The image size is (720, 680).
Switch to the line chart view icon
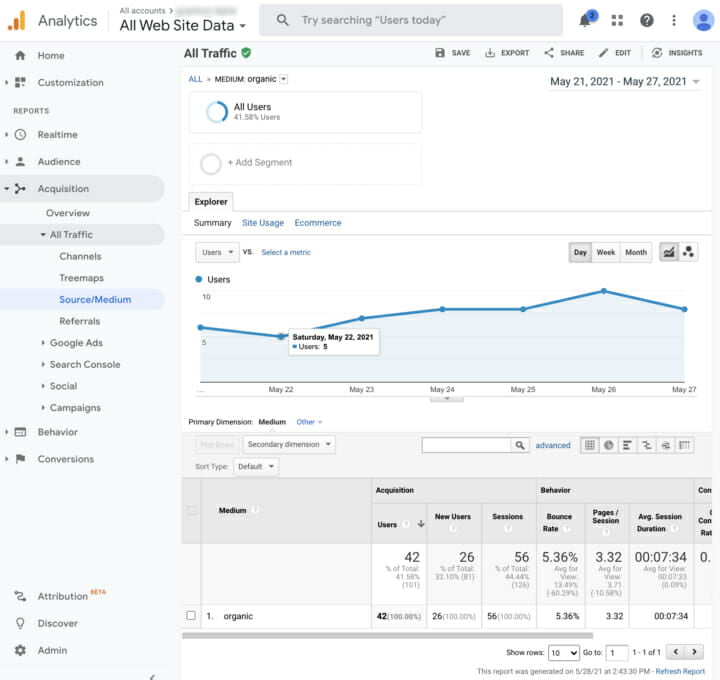669,252
